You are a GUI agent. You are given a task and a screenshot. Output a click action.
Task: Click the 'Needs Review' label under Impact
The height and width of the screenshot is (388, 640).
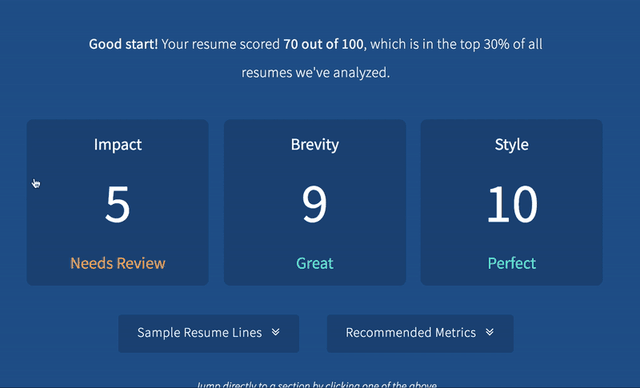point(118,263)
